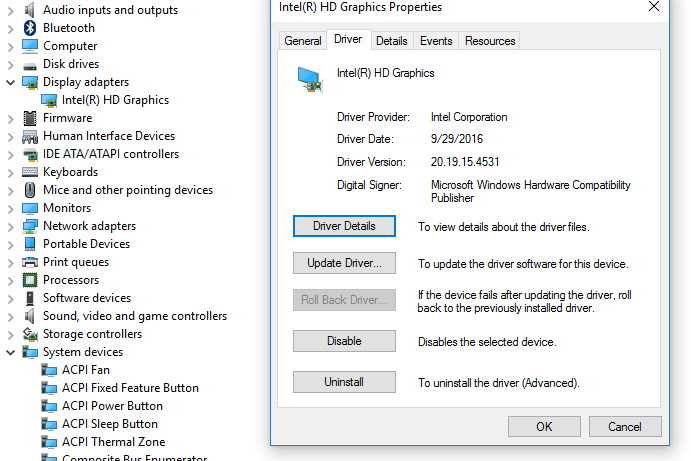Click the Software devices icon
Viewport: 691px width, 461px height.
tap(30, 298)
